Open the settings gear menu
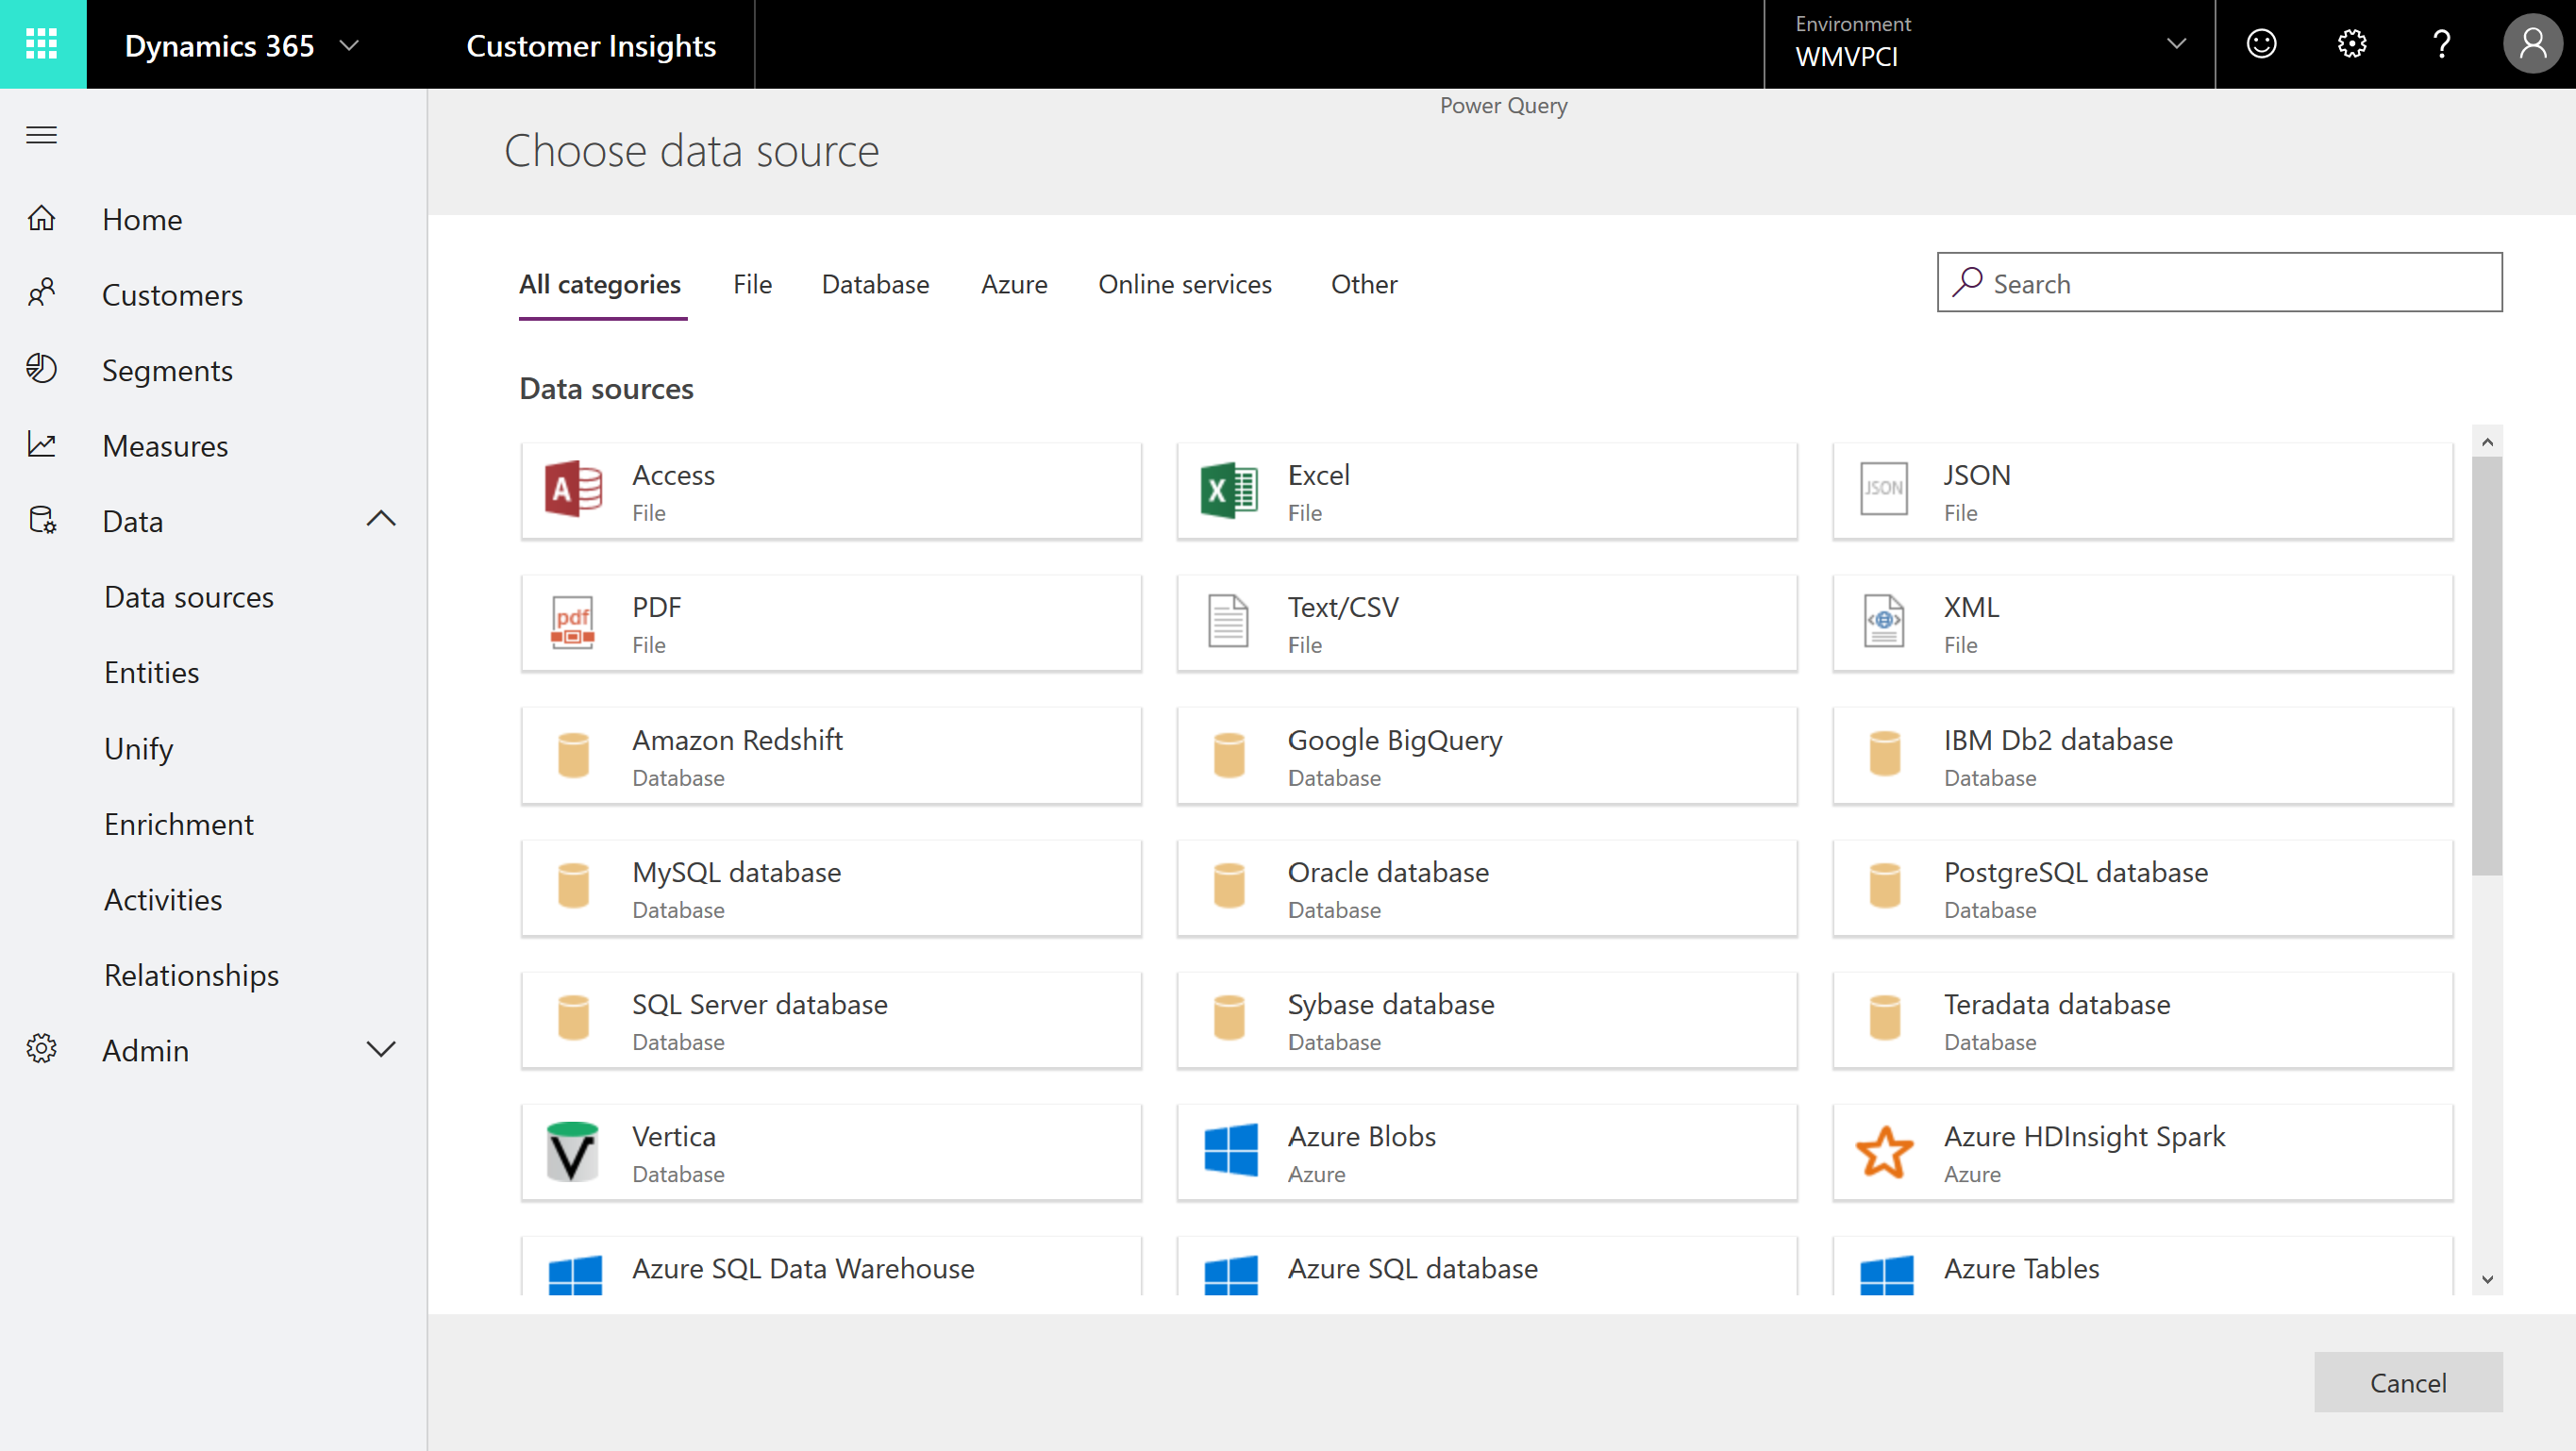Viewport: 2576px width, 1451px height. pyautogui.click(x=2352, y=44)
